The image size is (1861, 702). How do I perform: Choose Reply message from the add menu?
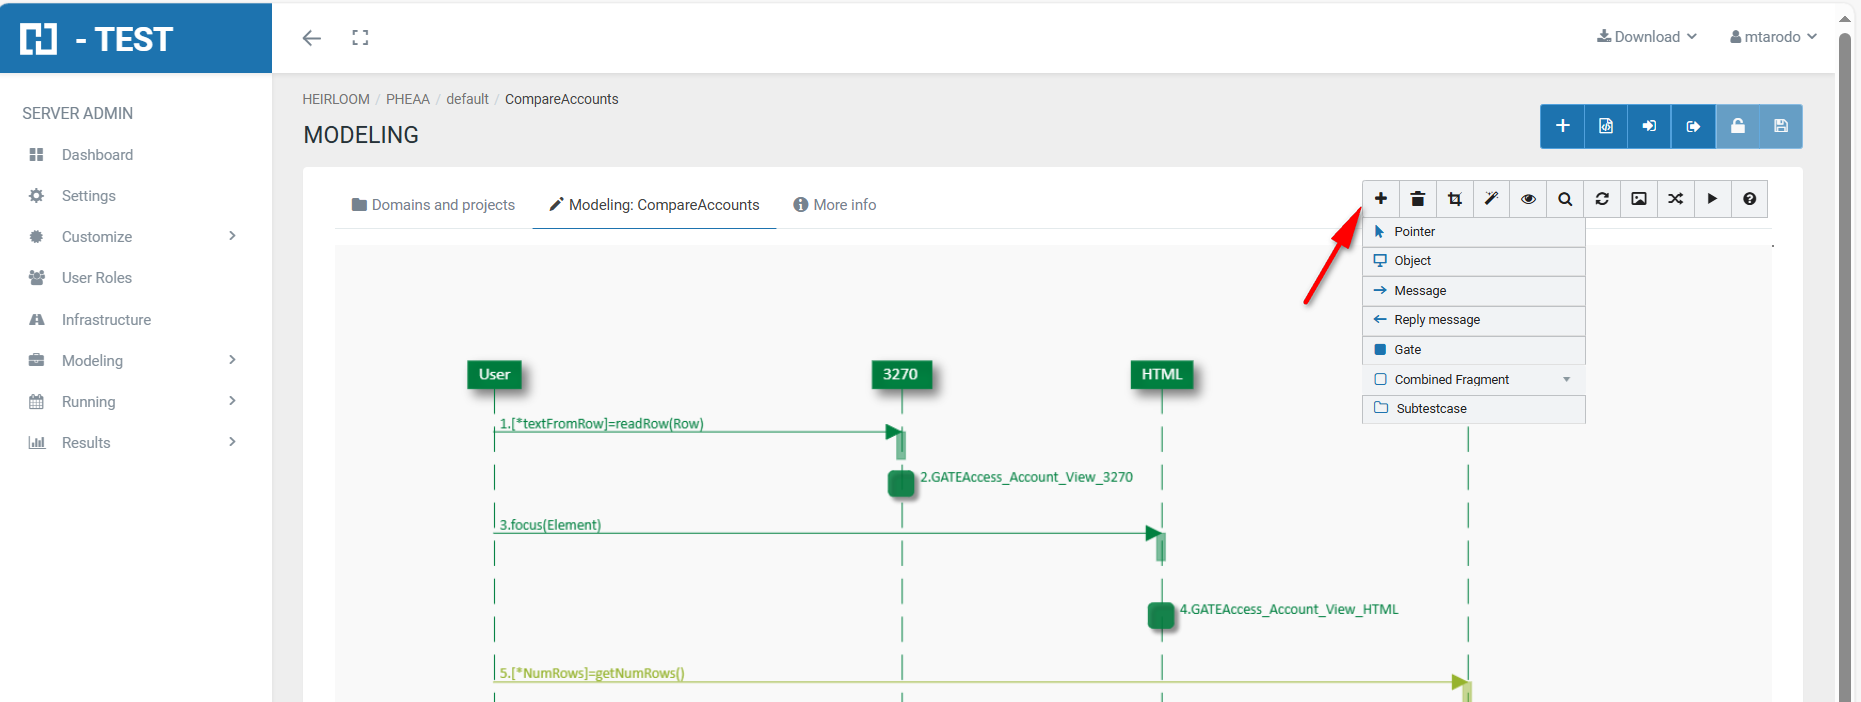[1436, 320]
